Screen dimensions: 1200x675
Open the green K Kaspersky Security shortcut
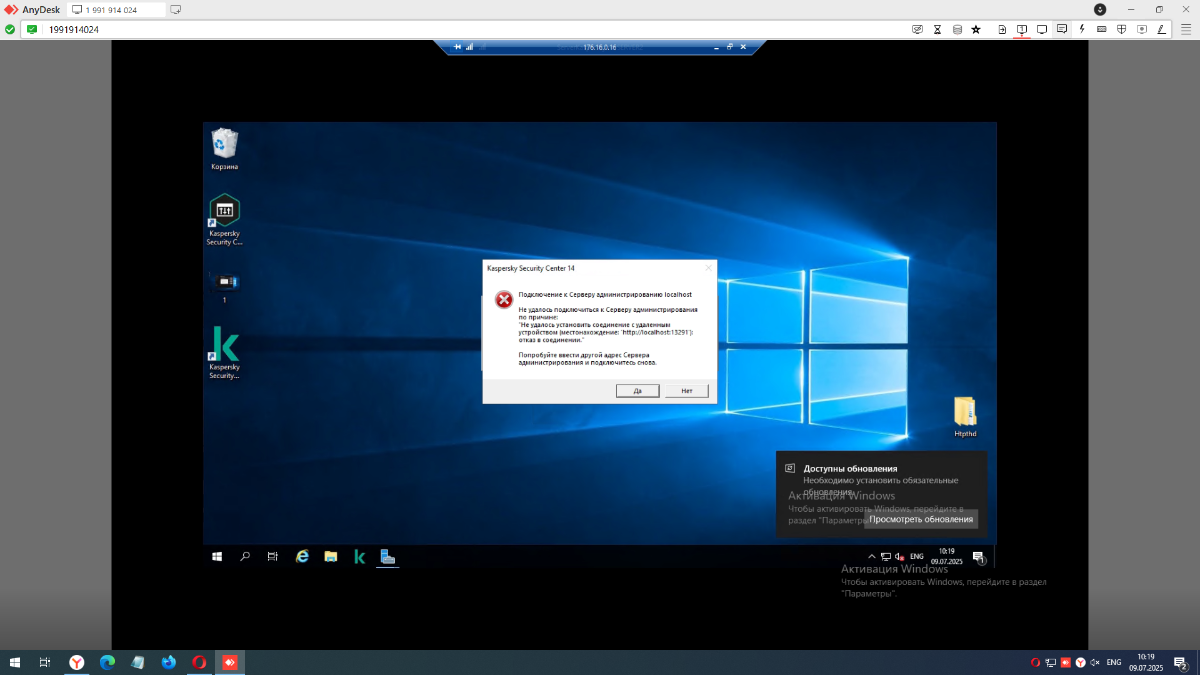point(224,352)
